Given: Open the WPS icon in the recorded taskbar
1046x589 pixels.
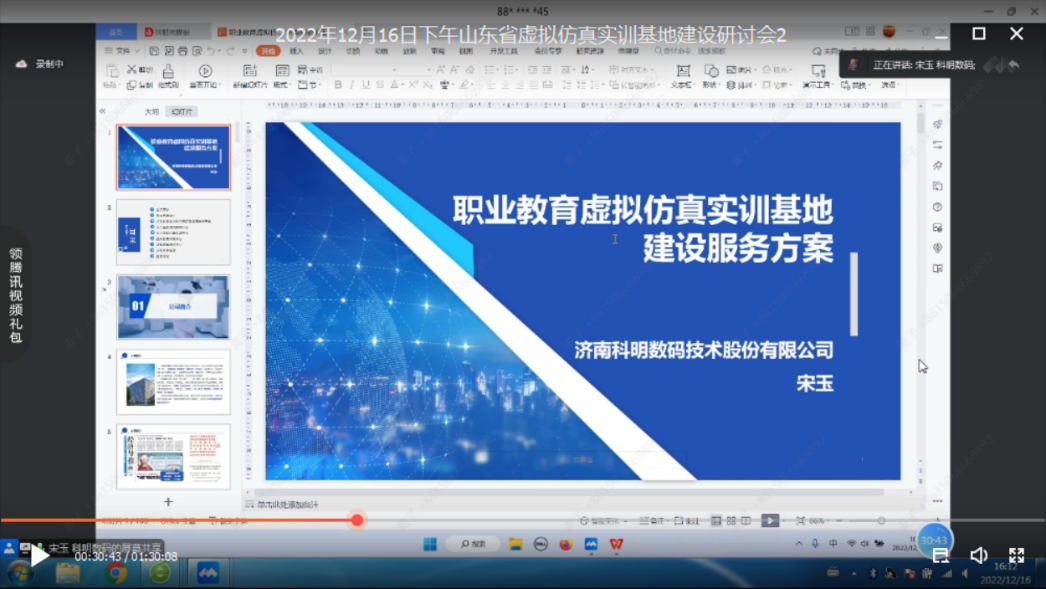Looking at the screenshot, I should click(x=616, y=544).
